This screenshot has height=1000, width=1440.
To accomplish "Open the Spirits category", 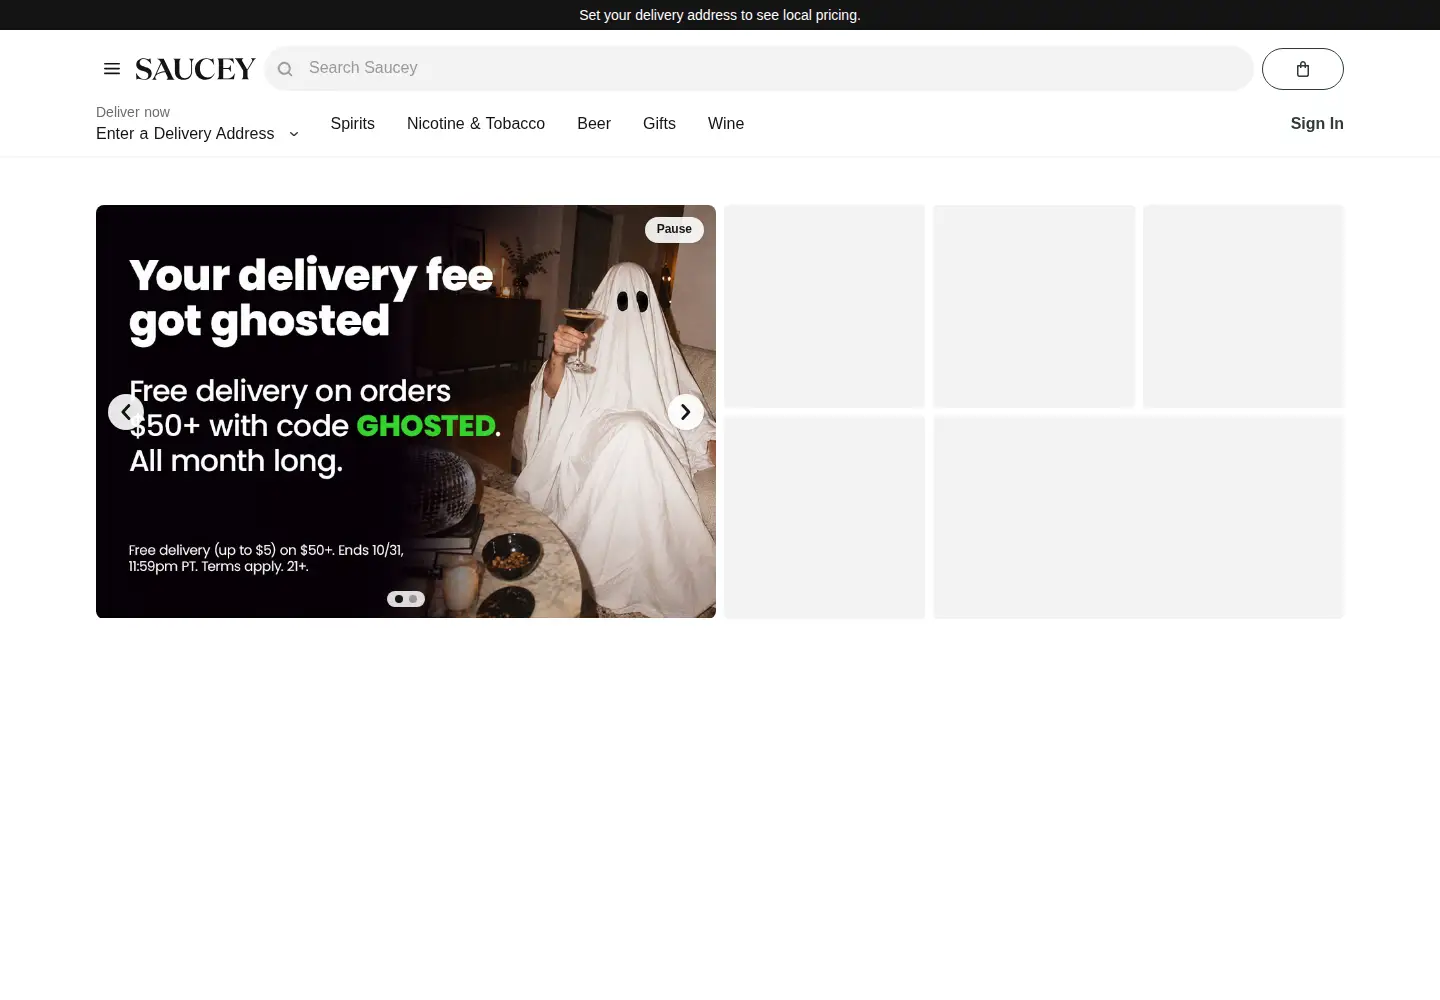I will click(x=353, y=124).
